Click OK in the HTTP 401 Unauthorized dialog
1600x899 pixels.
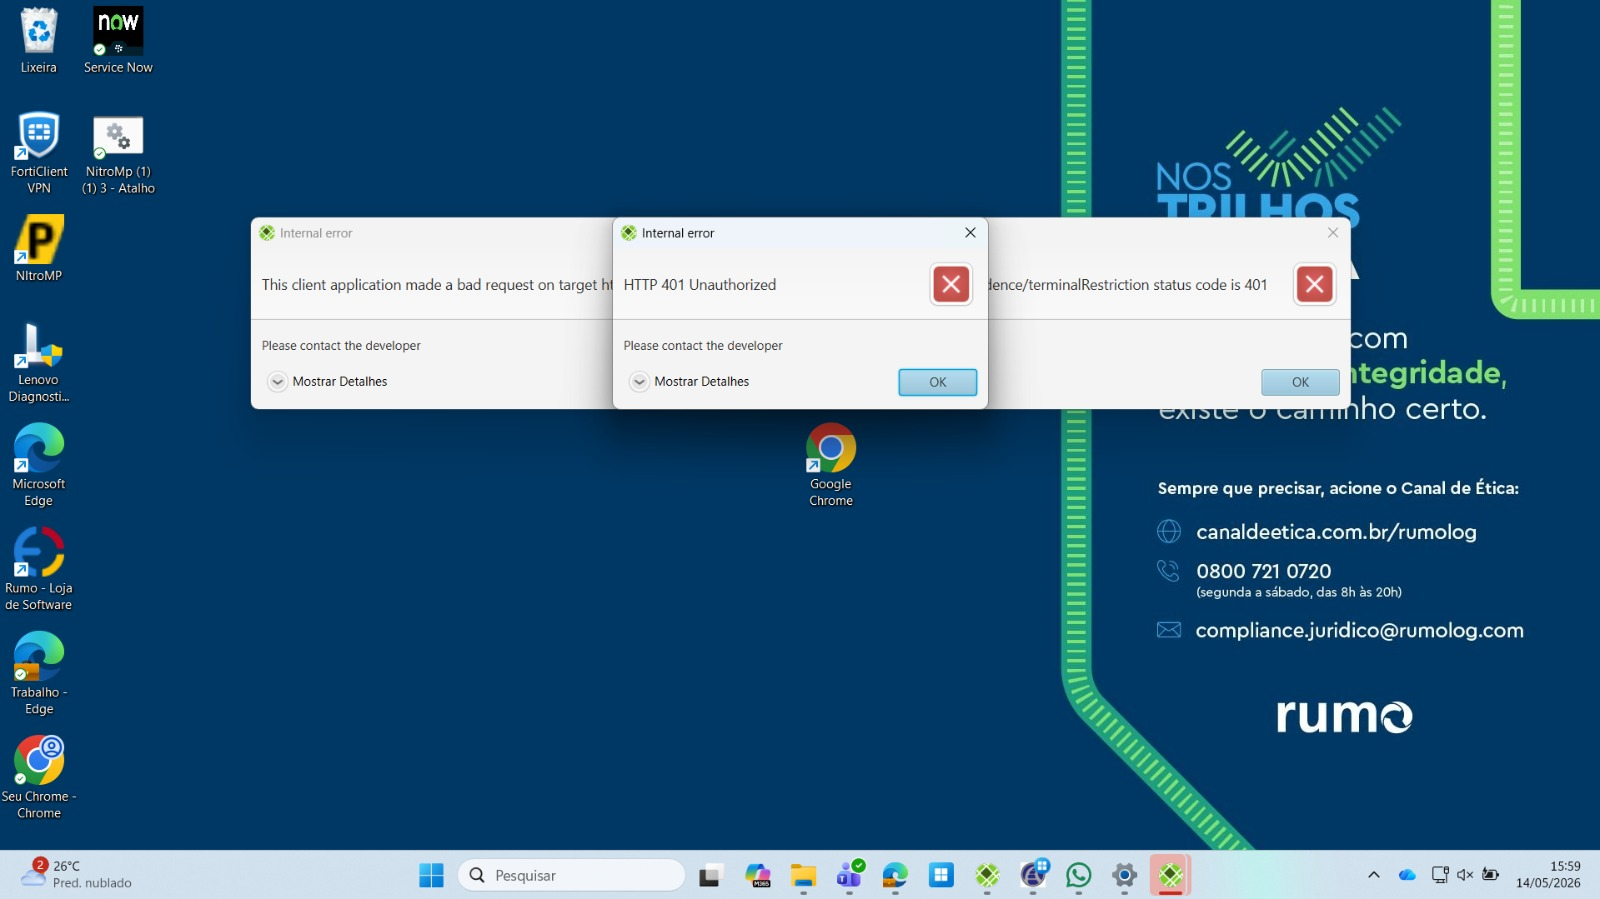click(x=938, y=382)
